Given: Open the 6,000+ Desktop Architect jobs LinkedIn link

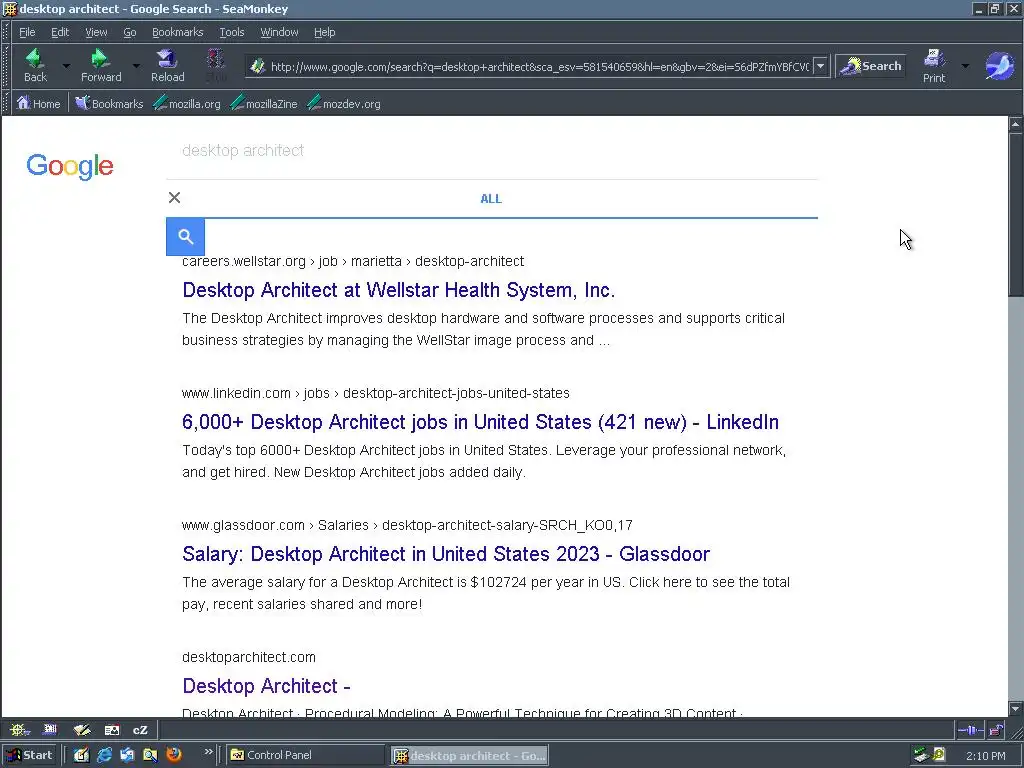Looking at the screenshot, I should (x=480, y=422).
